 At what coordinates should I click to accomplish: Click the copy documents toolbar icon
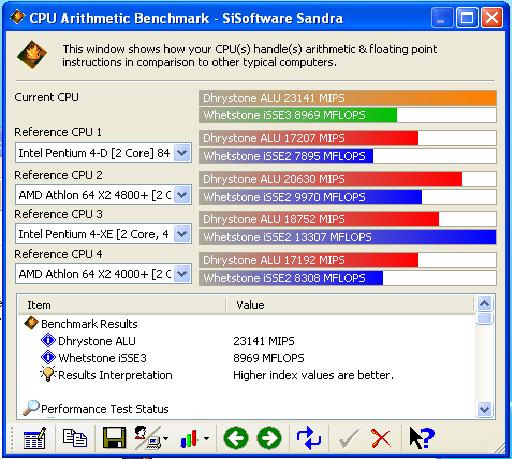(x=75, y=438)
